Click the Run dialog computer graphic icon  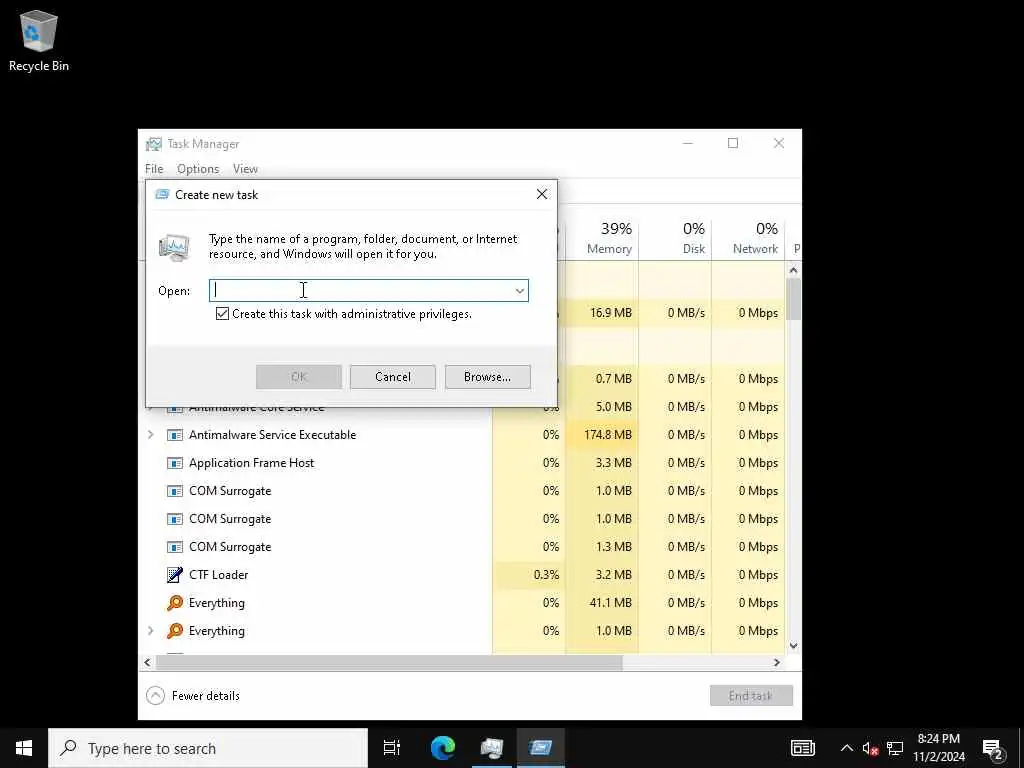click(x=174, y=248)
